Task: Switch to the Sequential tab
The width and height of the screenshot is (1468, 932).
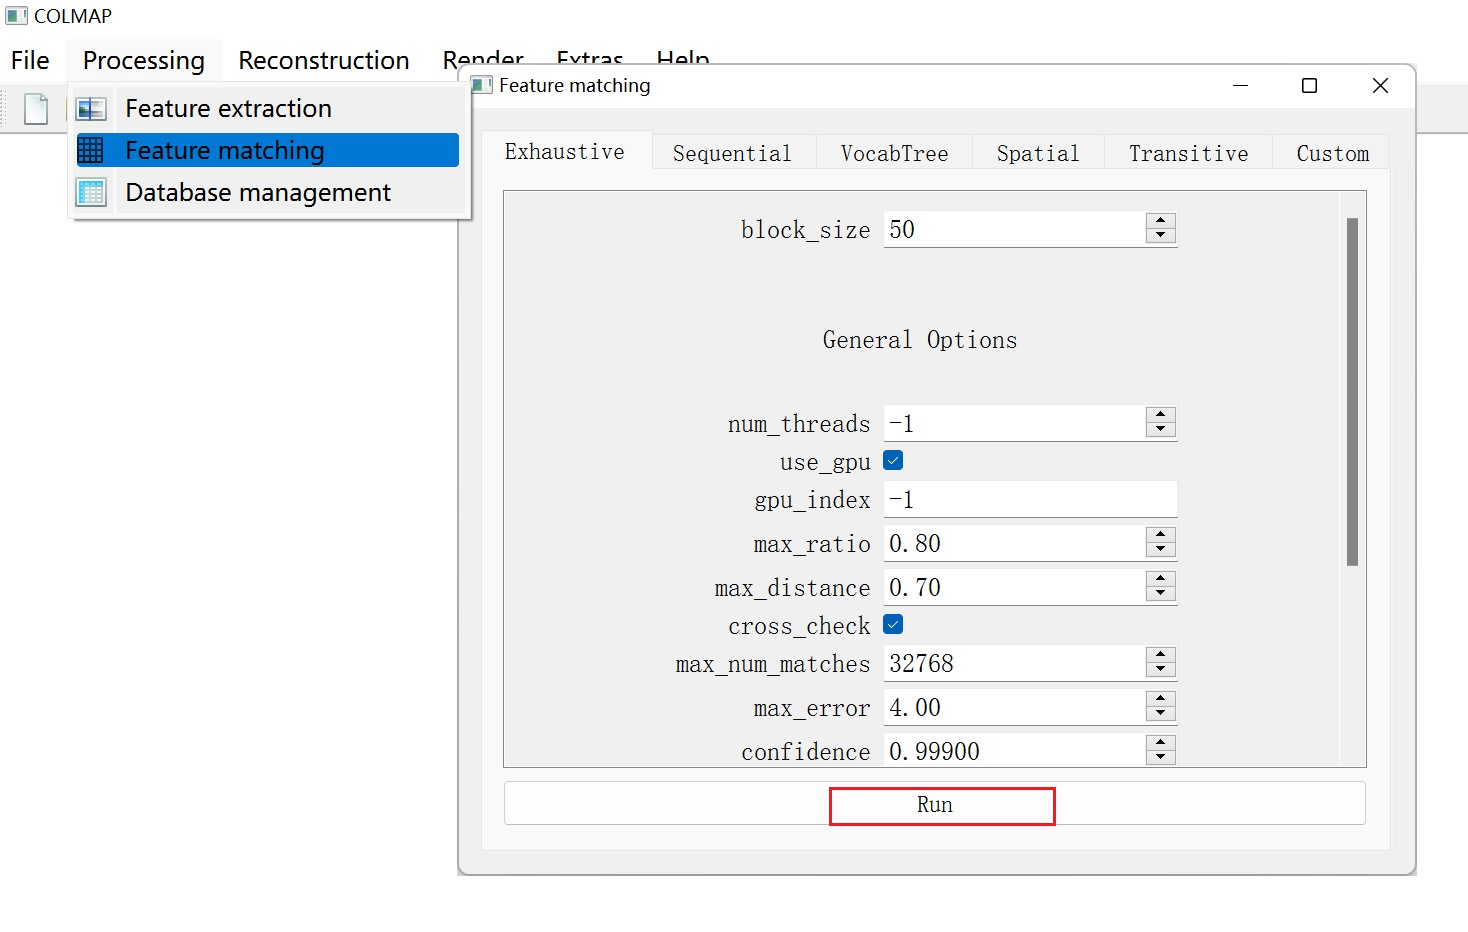Action: coord(733,153)
